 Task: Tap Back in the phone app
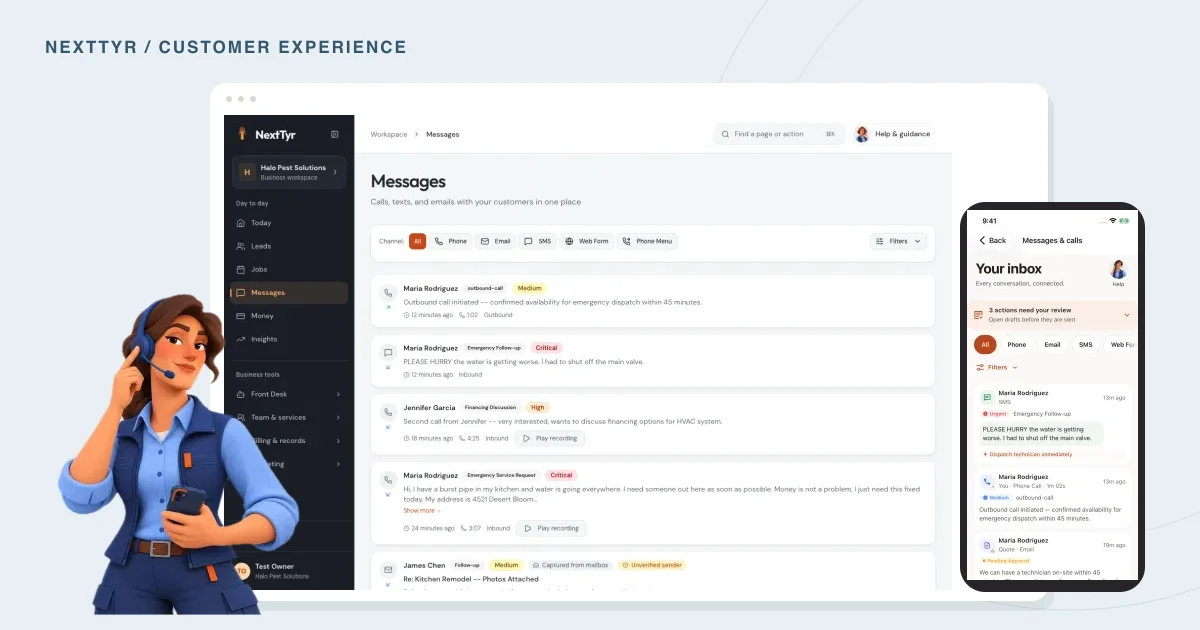pyautogui.click(x=992, y=241)
